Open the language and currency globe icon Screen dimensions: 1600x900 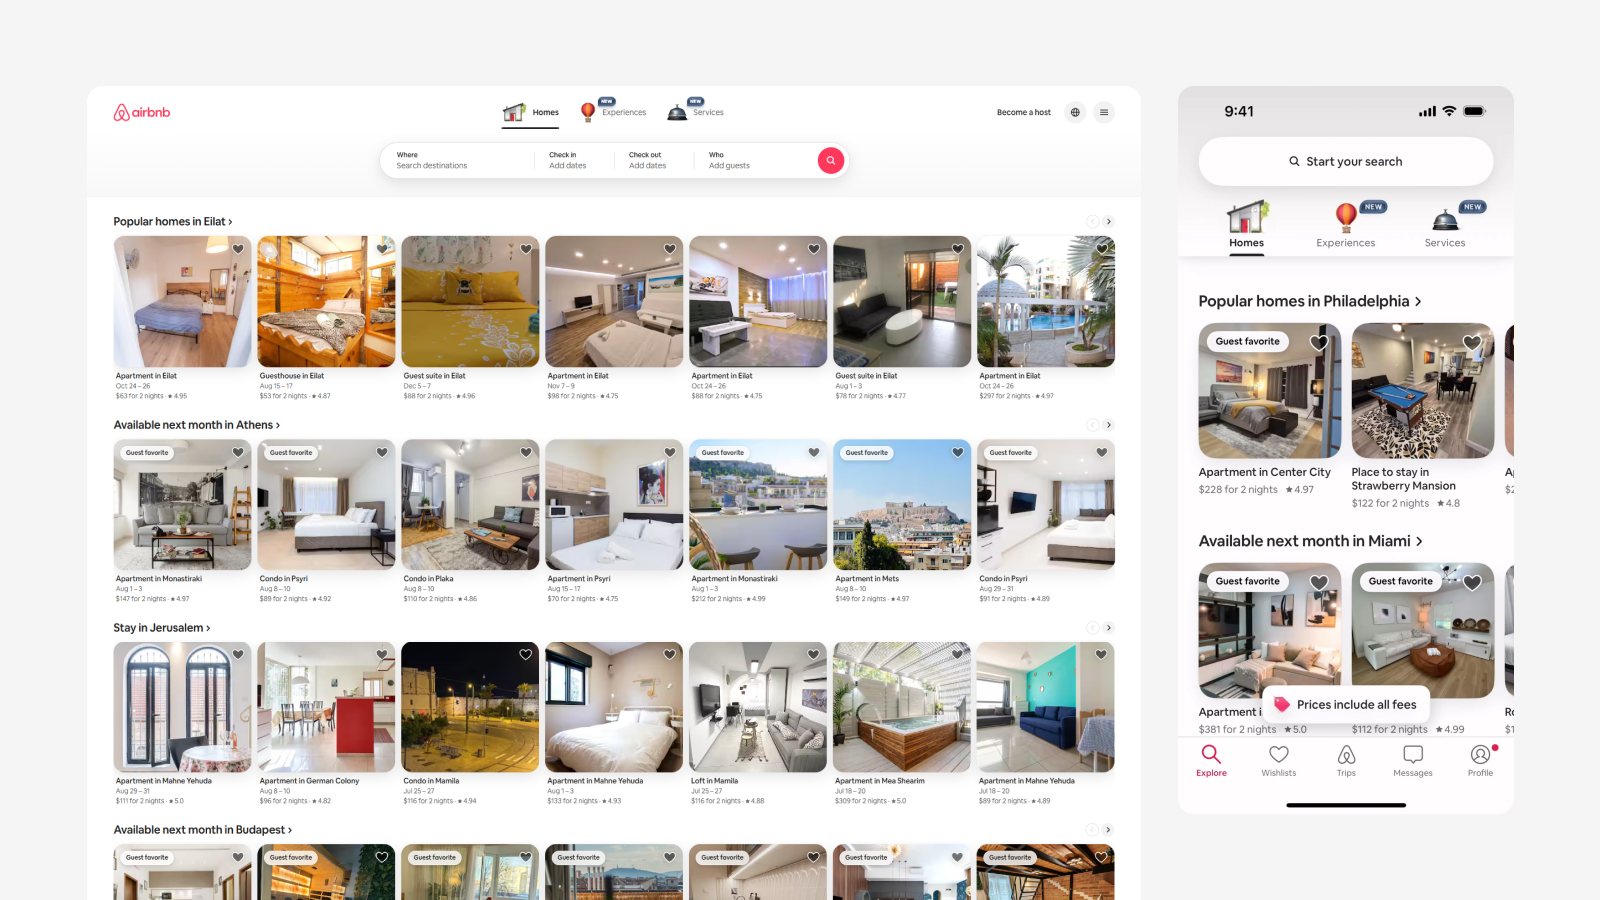coord(1075,112)
